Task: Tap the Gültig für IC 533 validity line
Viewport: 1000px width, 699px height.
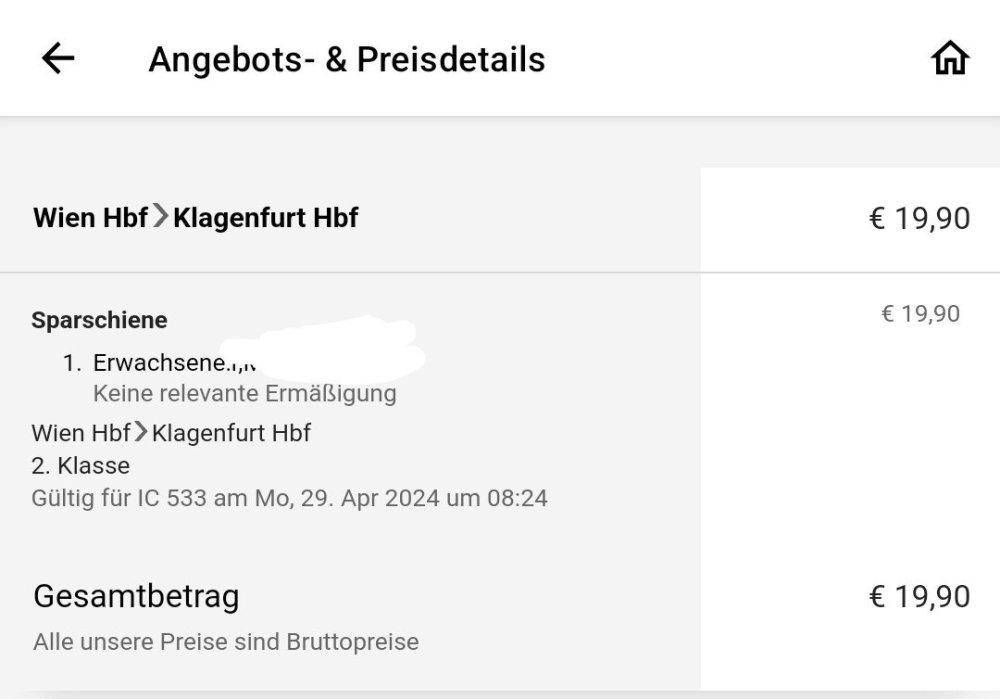Action: click(x=289, y=497)
